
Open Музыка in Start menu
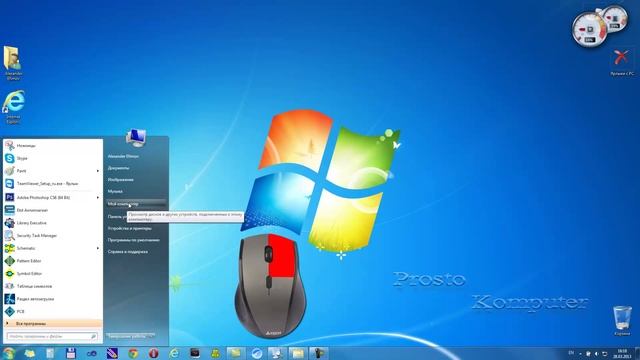click(x=115, y=191)
